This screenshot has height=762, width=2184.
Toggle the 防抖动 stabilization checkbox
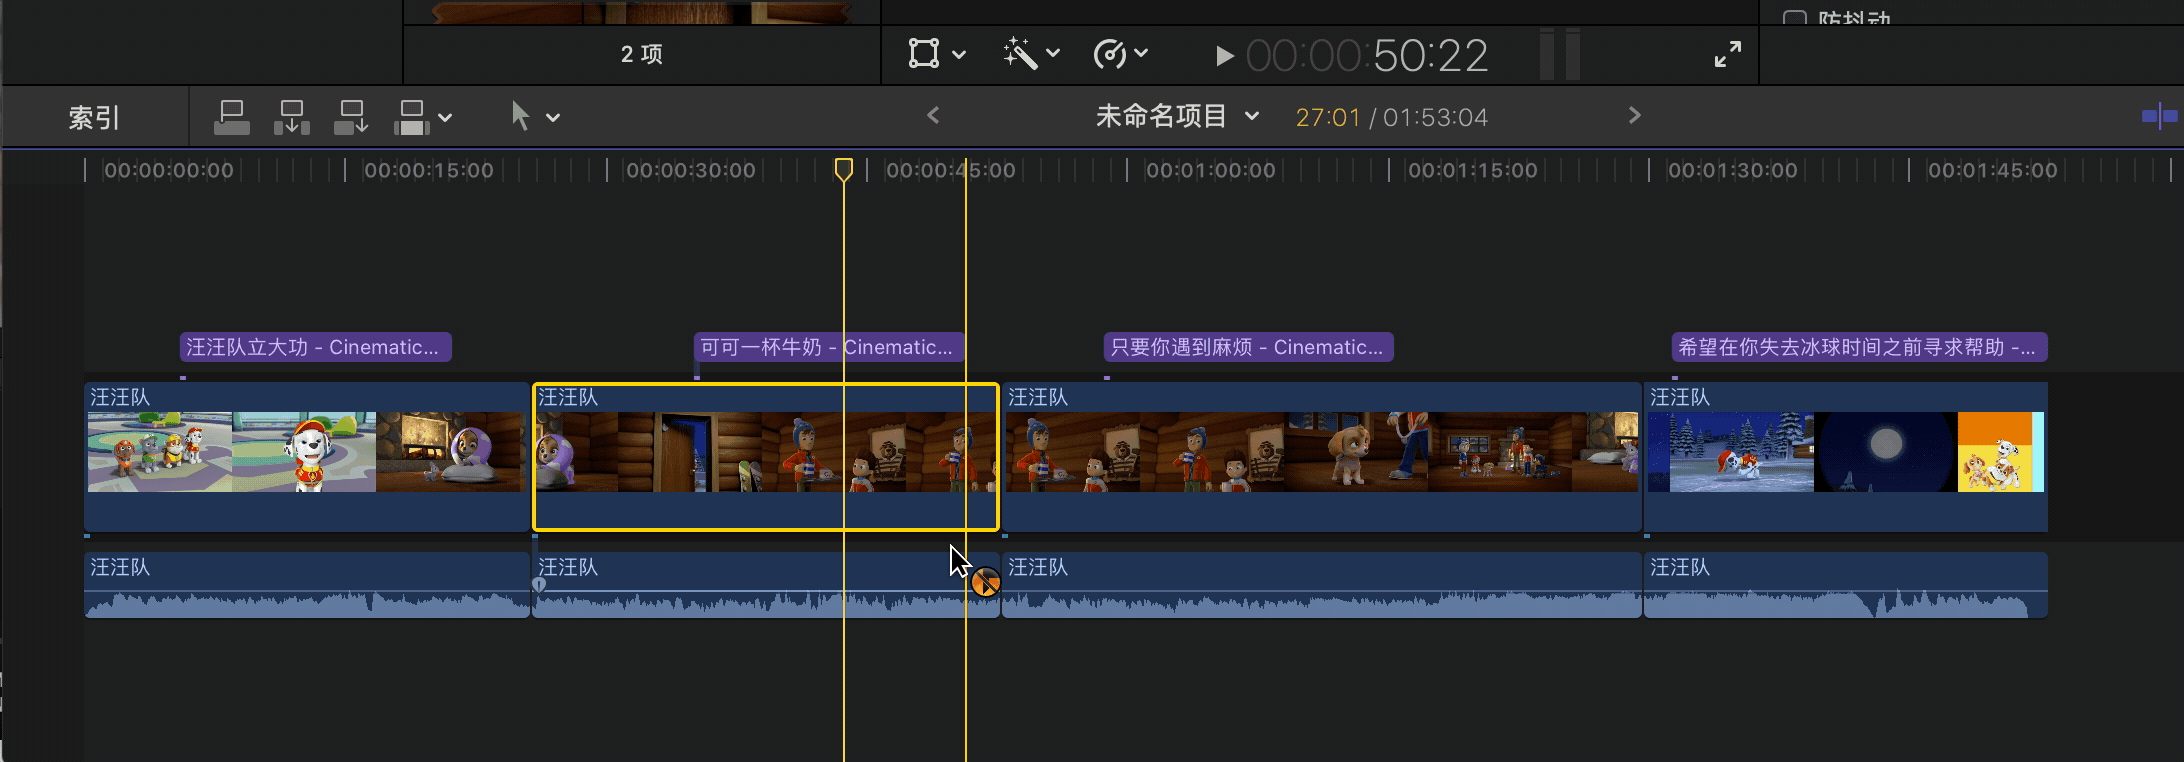click(1795, 19)
